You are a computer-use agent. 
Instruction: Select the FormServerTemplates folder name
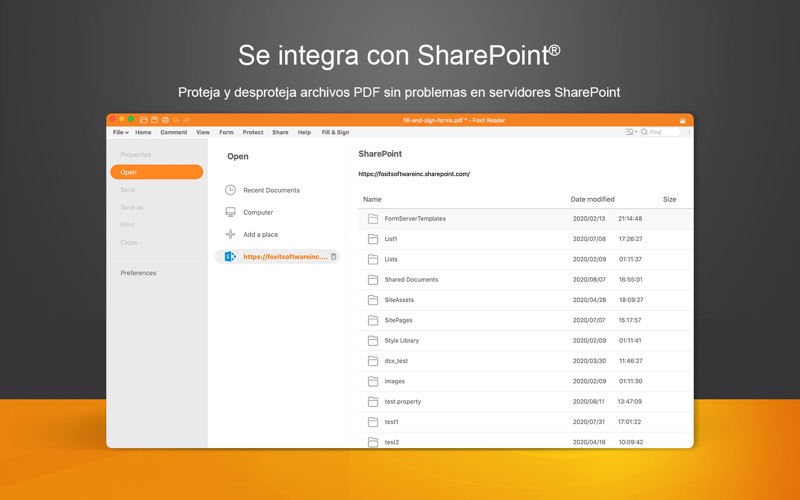(x=415, y=218)
